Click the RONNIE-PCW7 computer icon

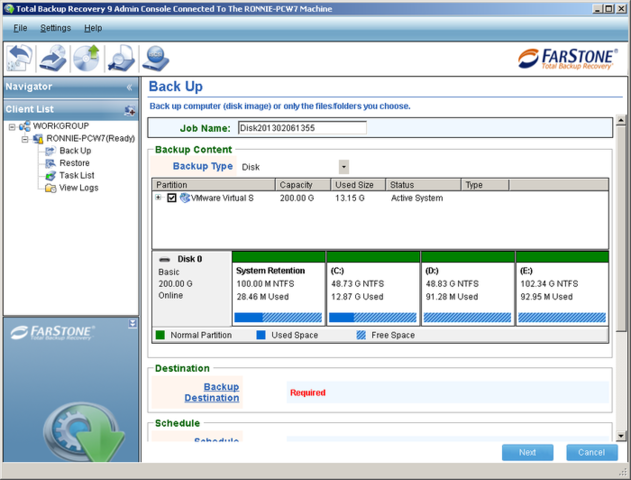click(38, 139)
